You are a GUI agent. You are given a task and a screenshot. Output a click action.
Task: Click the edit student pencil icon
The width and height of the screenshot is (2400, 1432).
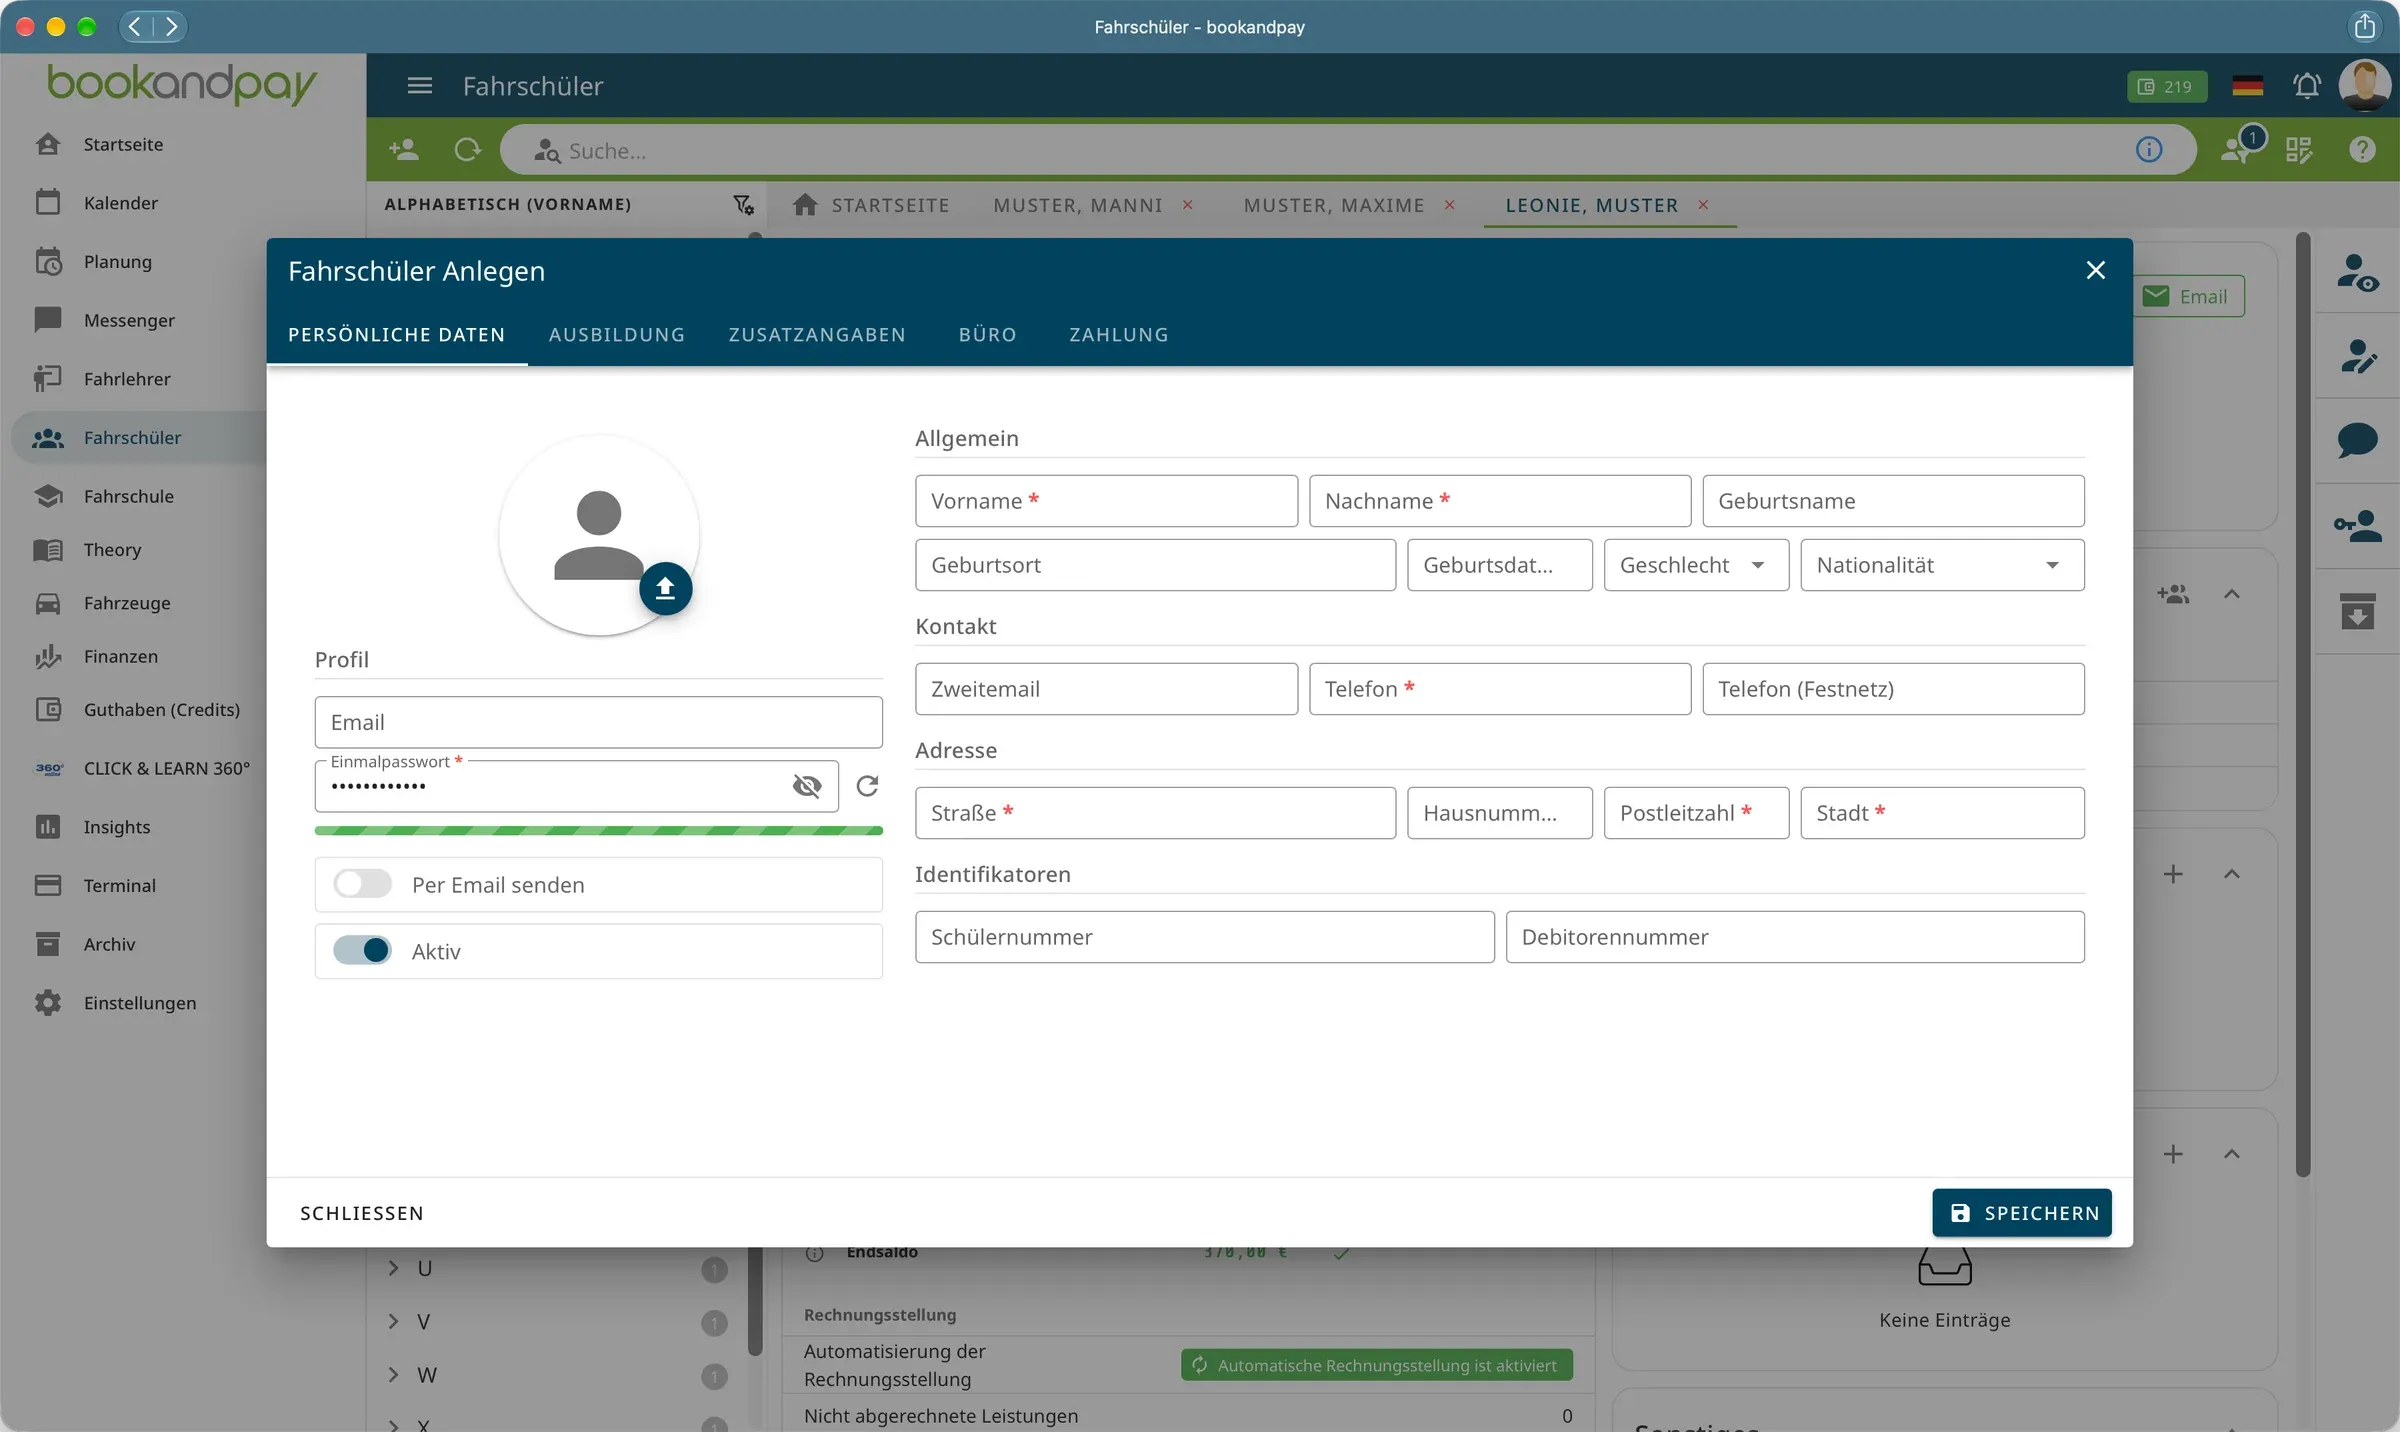pos(2357,356)
